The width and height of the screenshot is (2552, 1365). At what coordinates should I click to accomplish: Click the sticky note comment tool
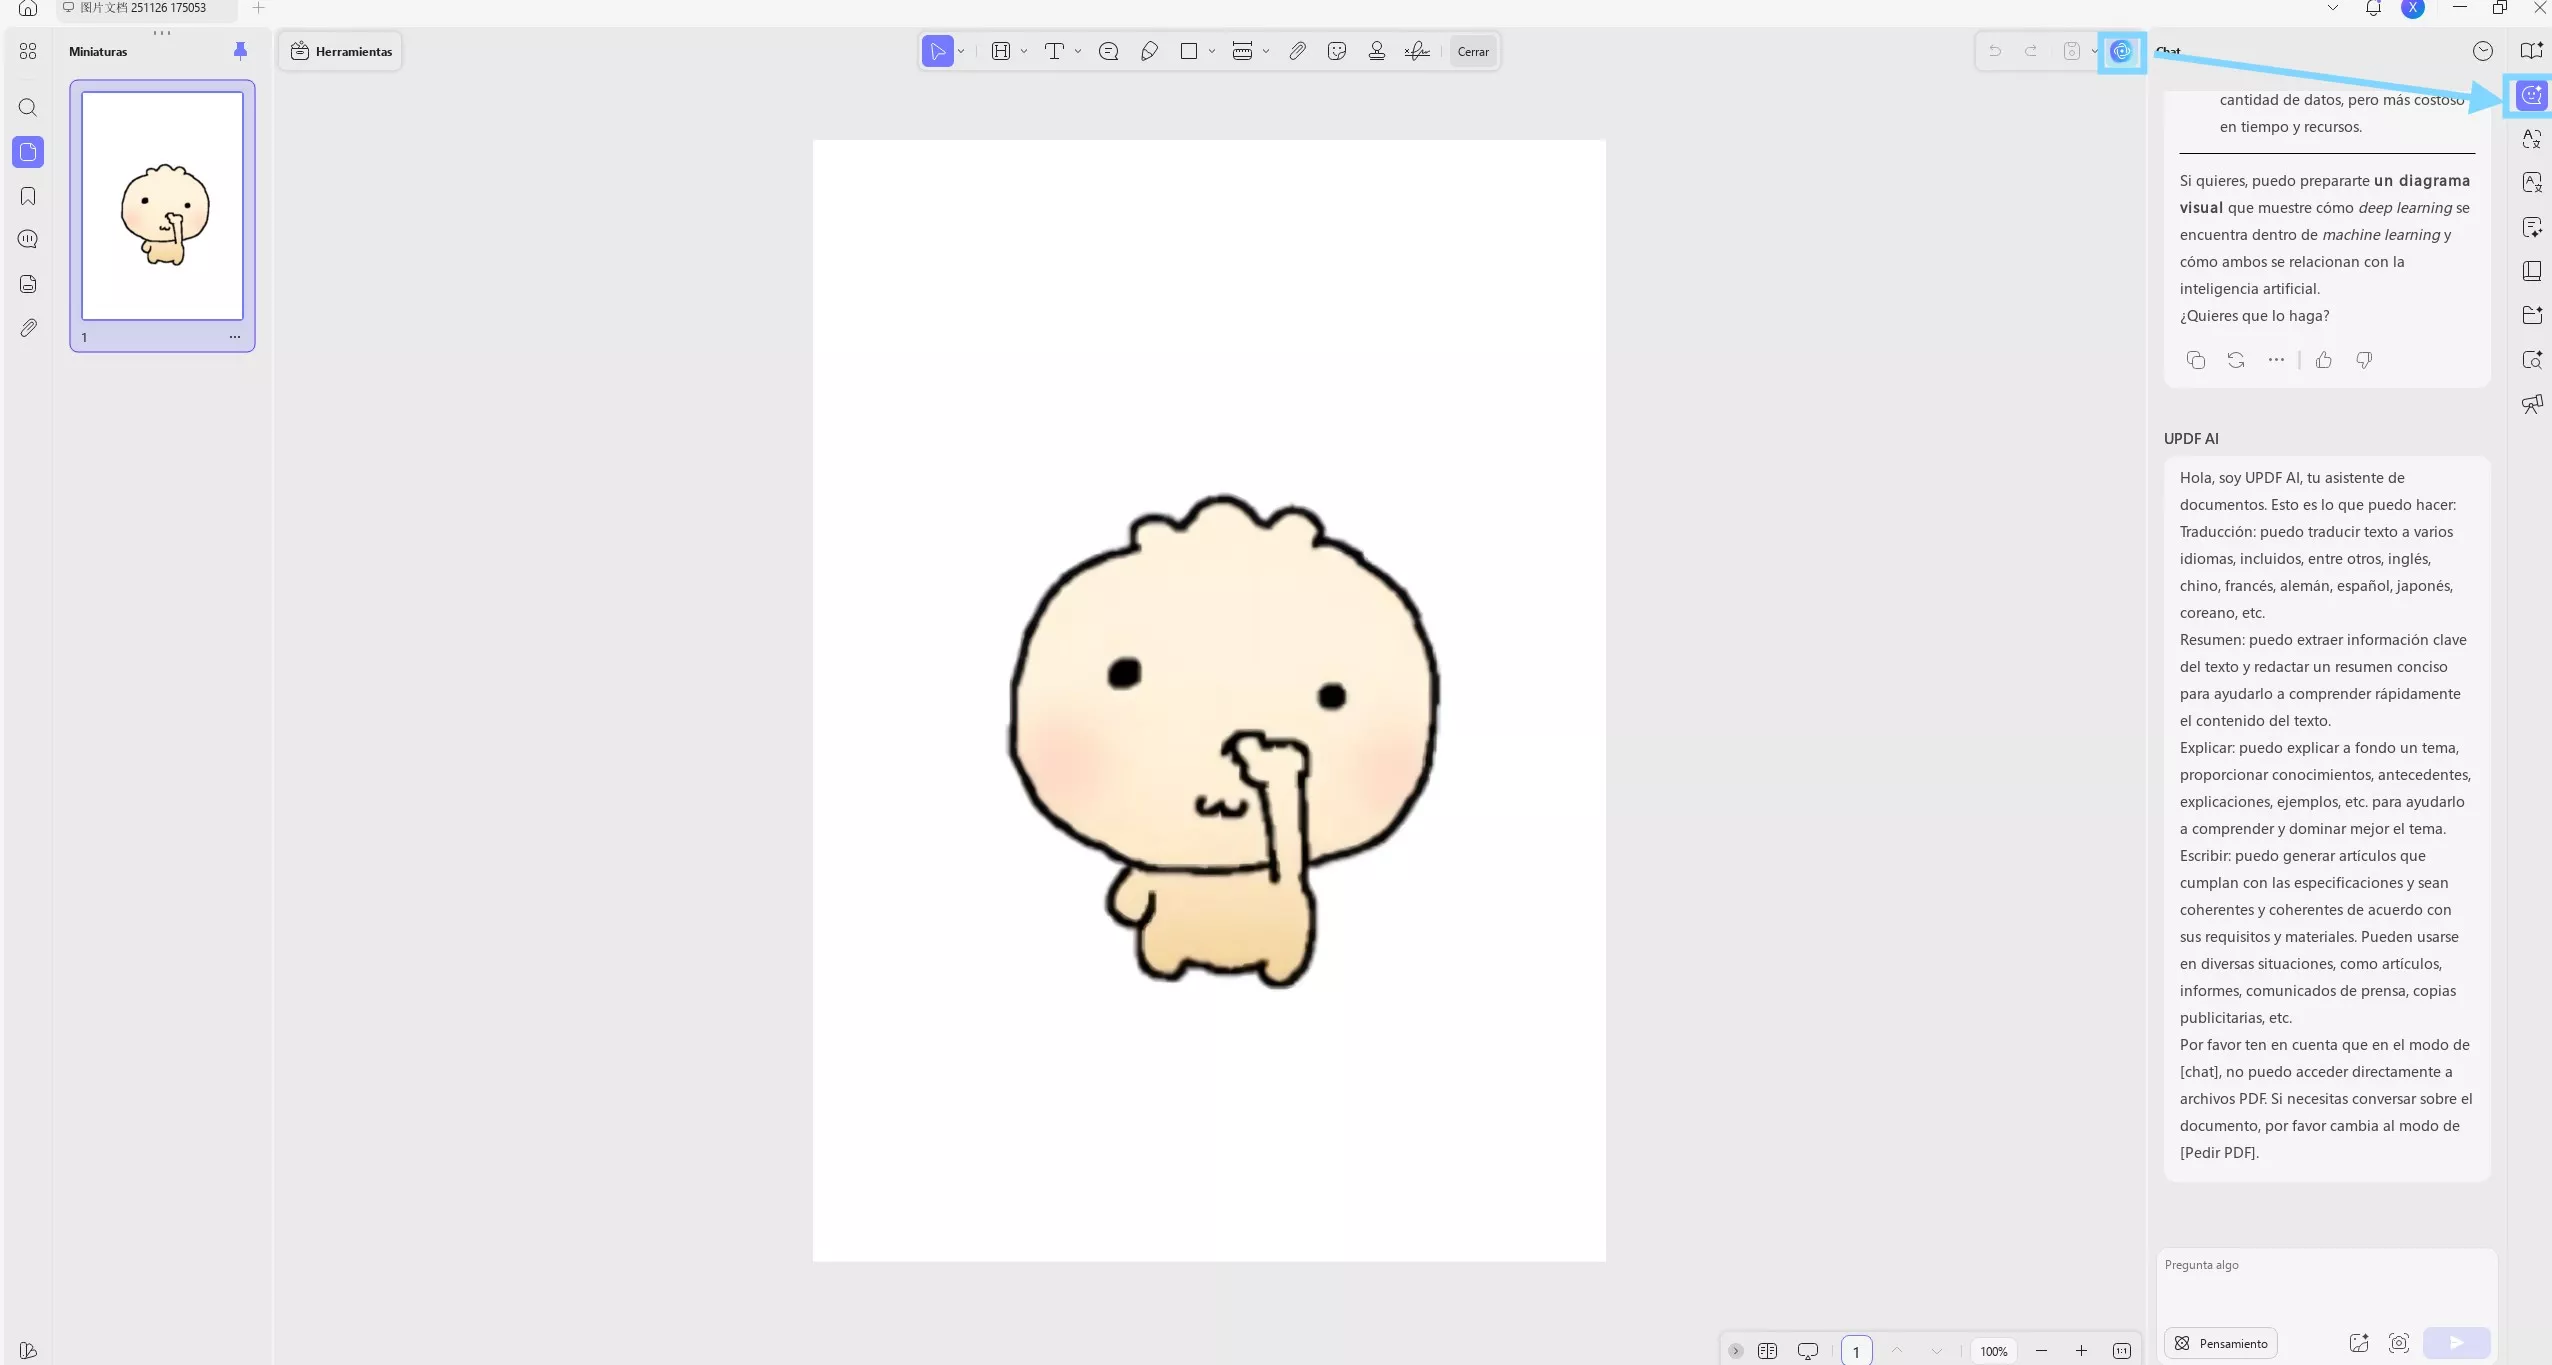(x=1108, y=51)
